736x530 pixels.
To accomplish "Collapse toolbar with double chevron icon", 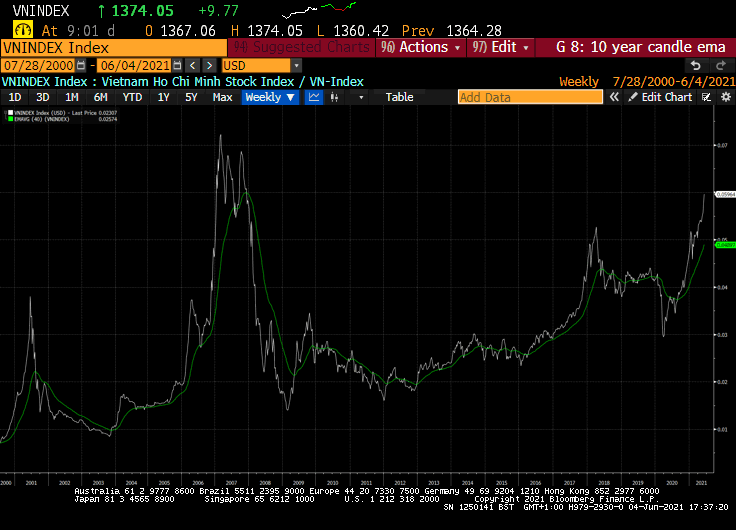I will tap(614, 97).
